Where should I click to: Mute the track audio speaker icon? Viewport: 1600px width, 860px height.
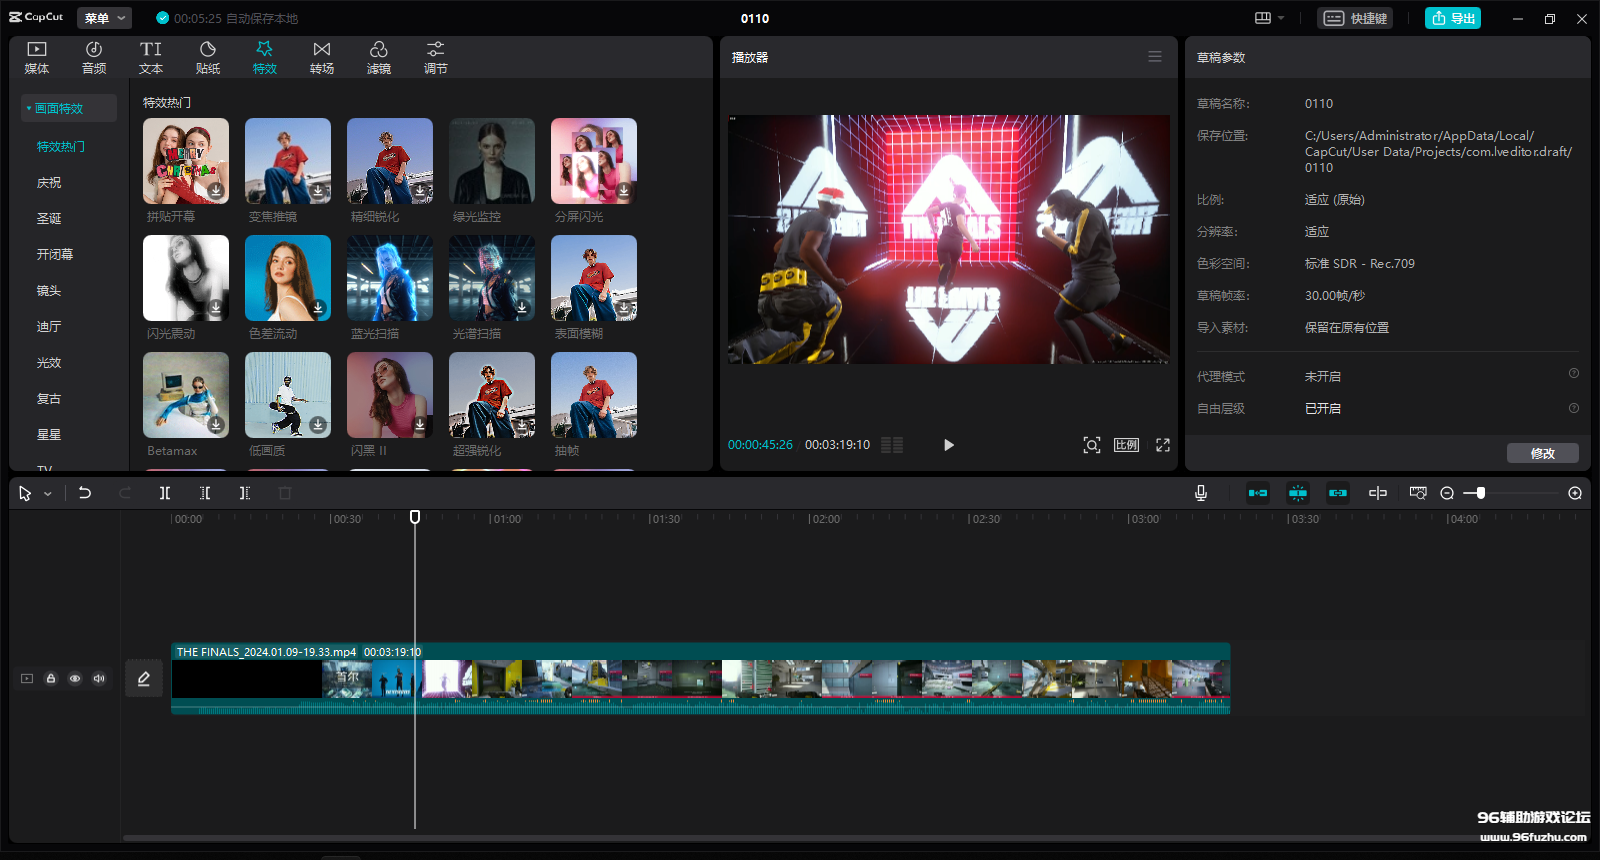[99, 679]
